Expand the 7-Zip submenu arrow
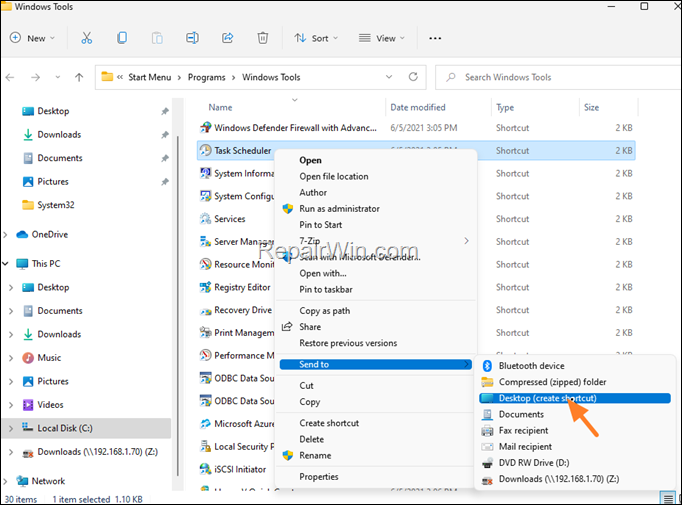 click(x=466, y=241)
